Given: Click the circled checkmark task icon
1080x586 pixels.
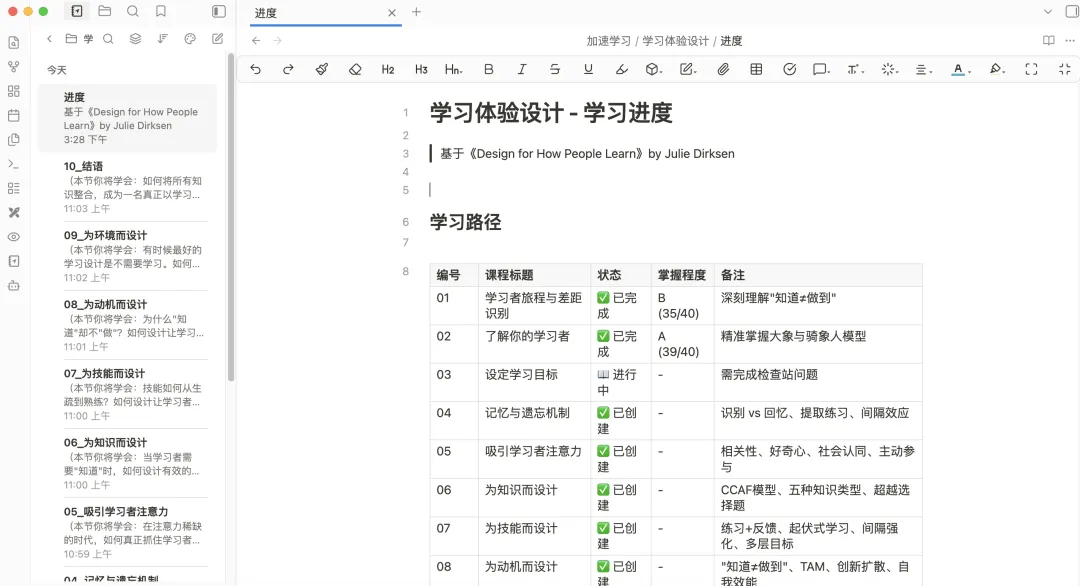Looking at the screenshot, I should pos(789,69).
